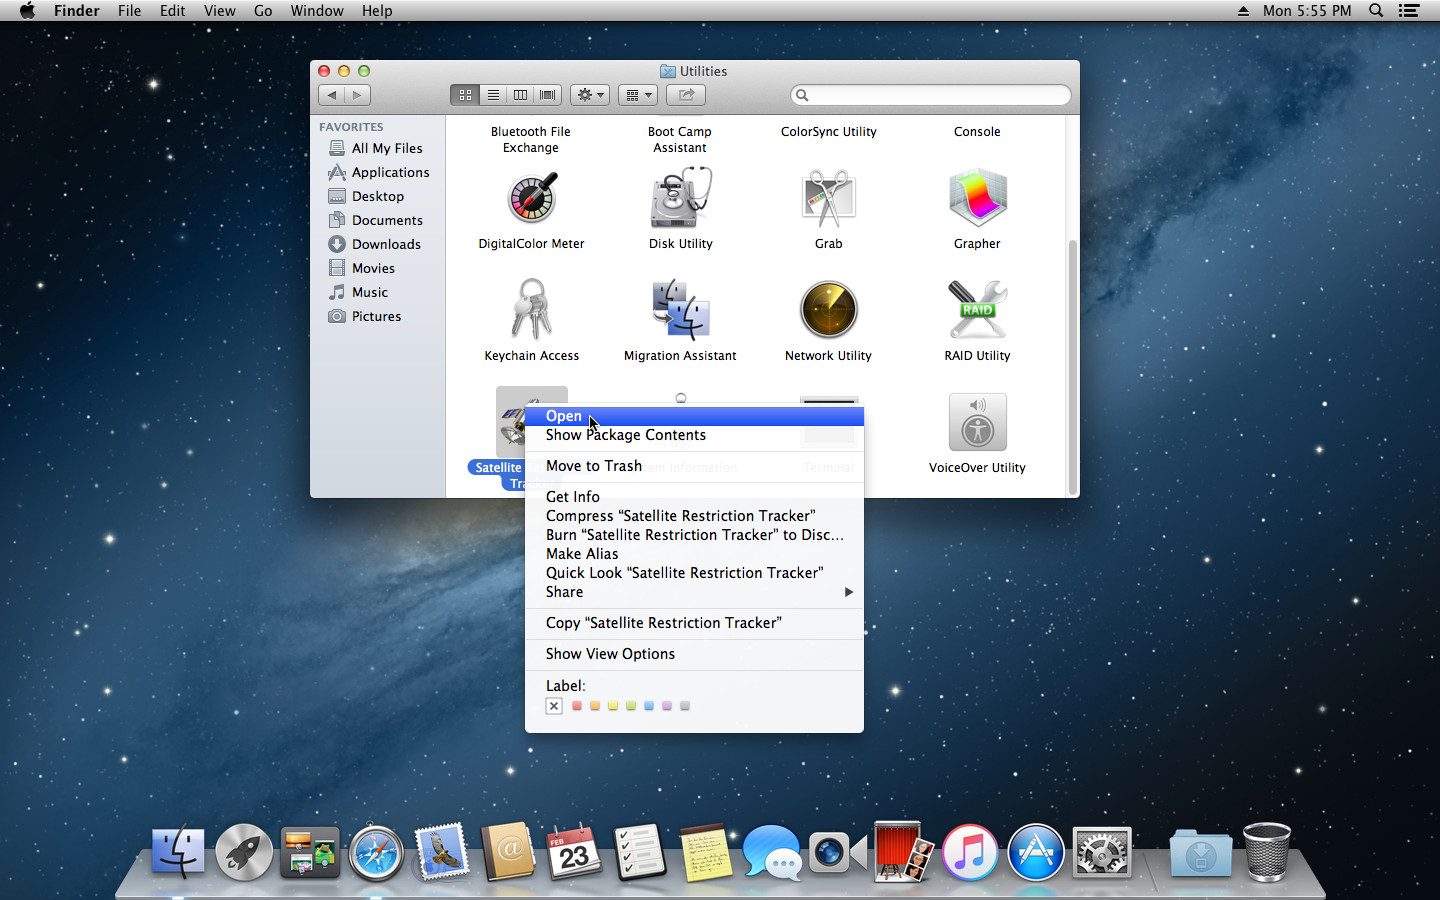The width and height of the screenshot is (1440, 900).
Task: Open the Disk Utility app icon
Action: (680, 199)
